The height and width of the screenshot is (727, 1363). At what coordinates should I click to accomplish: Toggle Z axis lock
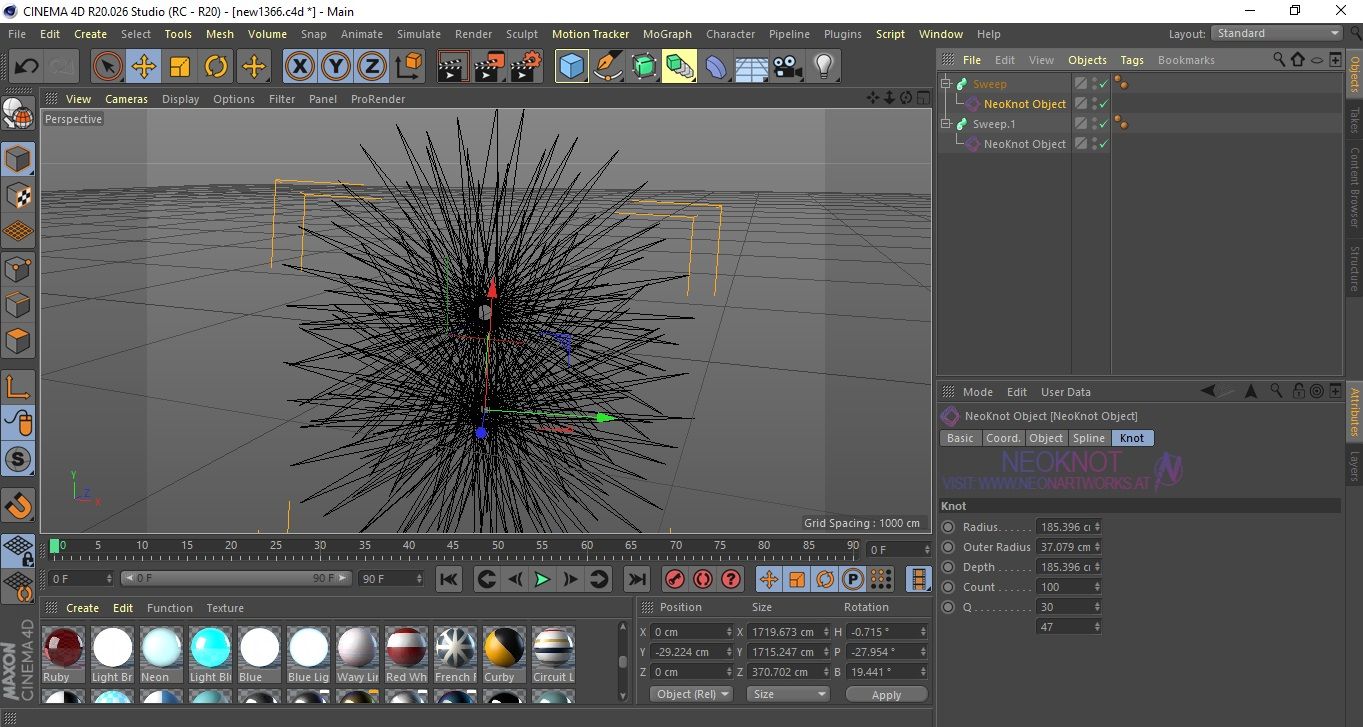coord(372,67)
